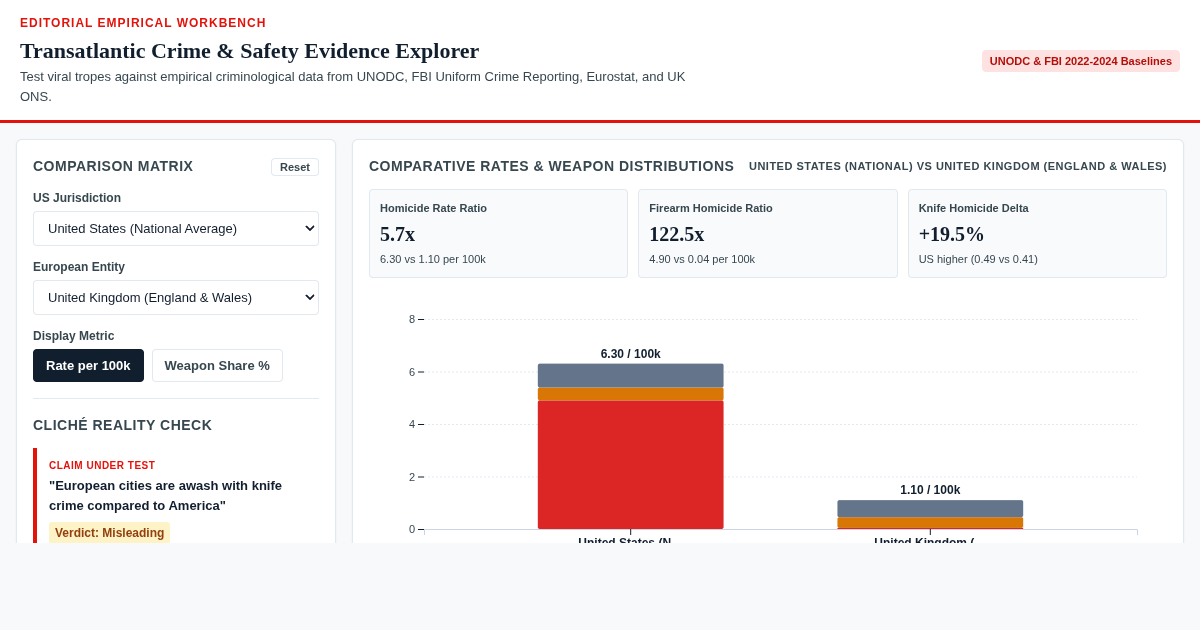Image resolution: width=1200 pixels, height=630 pixels.
Task: Switch display to Weapon Share %
Action: click(x=217, y=365)
